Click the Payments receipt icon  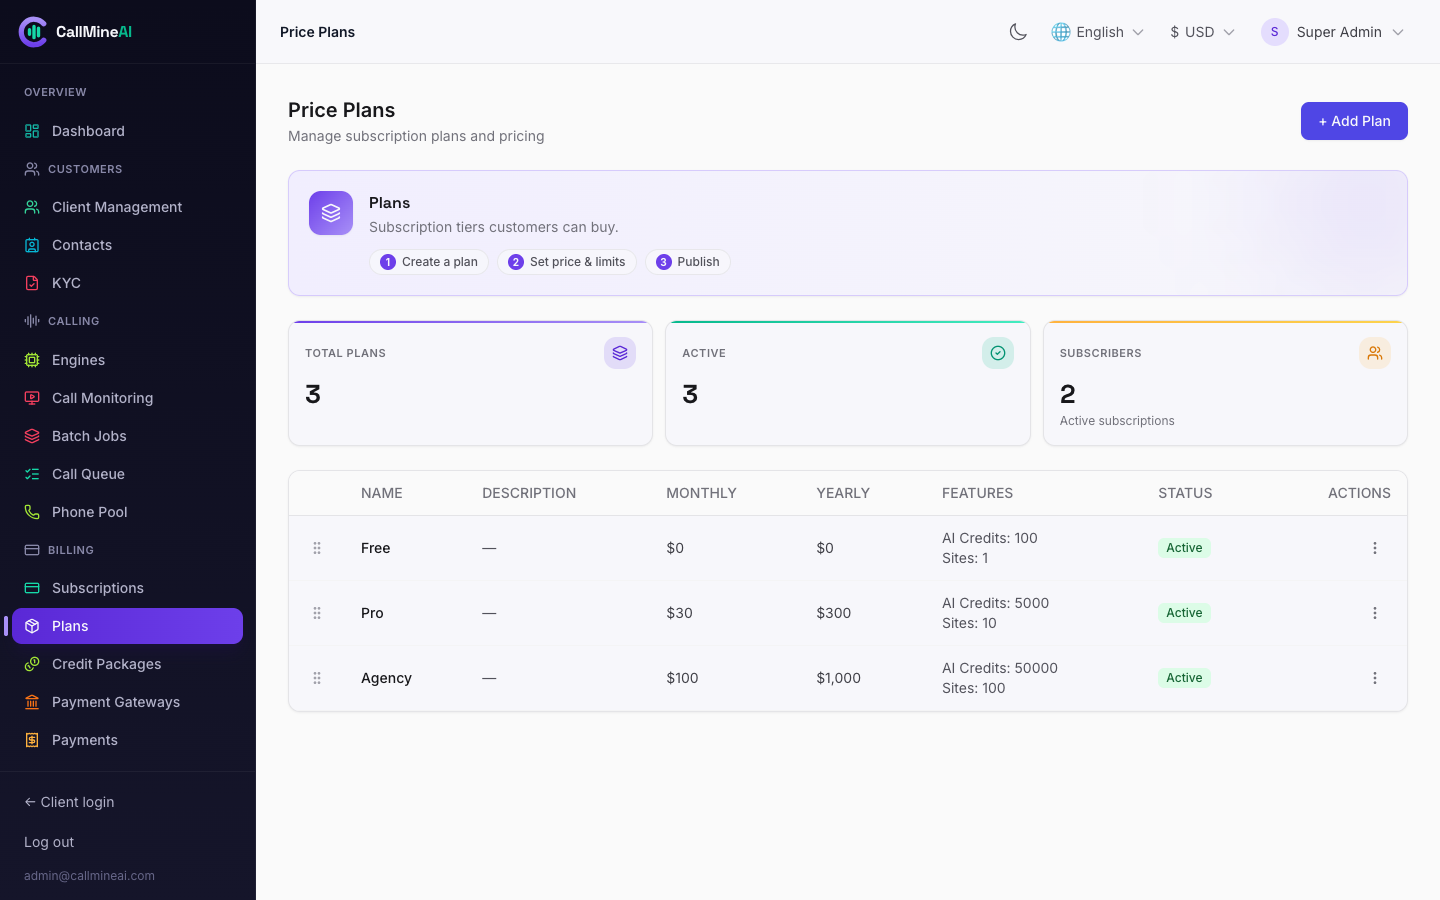click(x=32, y=740)
